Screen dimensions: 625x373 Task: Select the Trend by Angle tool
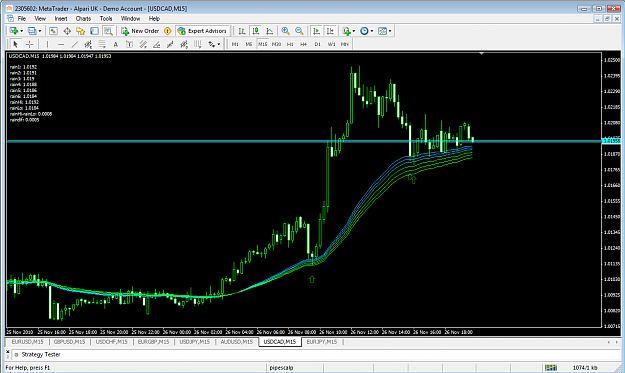pos(156,44)
